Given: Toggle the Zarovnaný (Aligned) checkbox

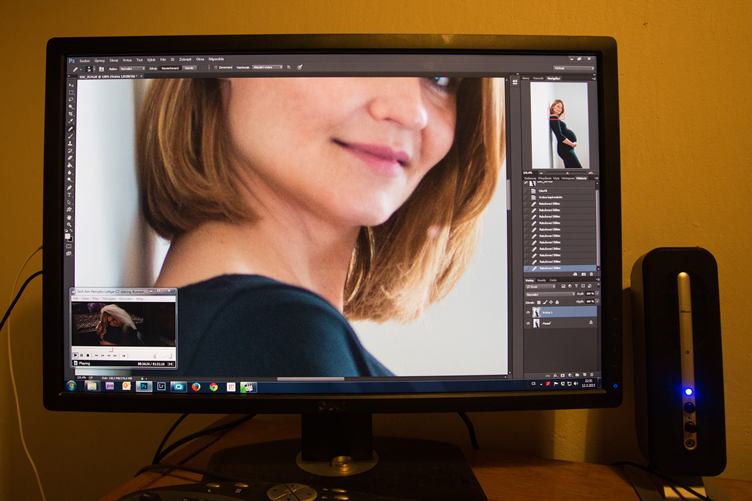Looking at the screenshot, I should pyautogui.click(x=216, y=68).
